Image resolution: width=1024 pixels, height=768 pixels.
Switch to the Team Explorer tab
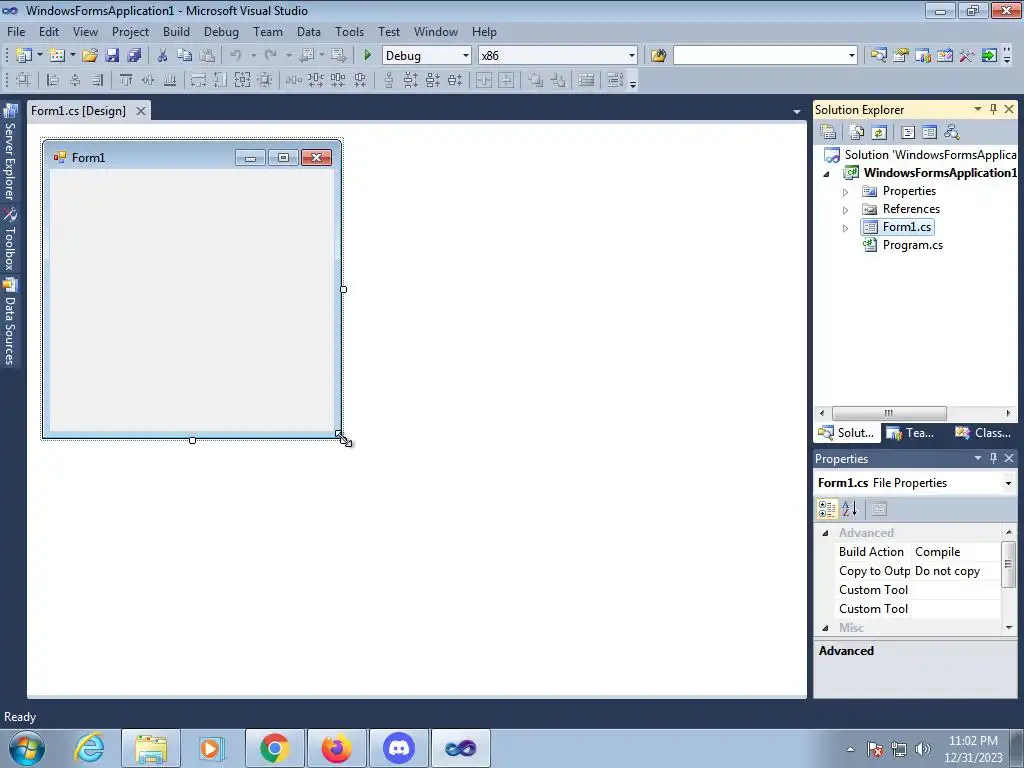[x=911, y=432]
